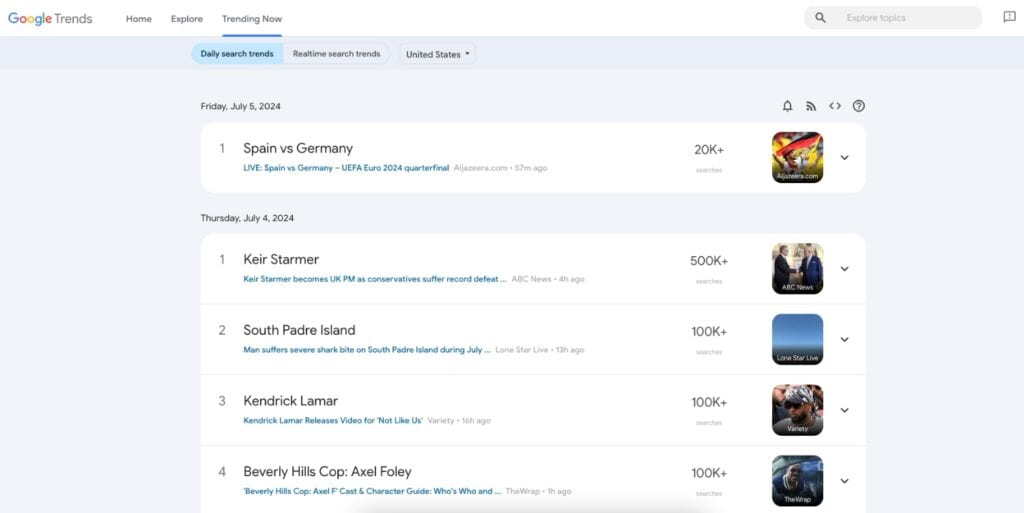Open the Keir Starmer becomes UK PM link
This screenshot has width=1024, height=513.
coord(375,279)
